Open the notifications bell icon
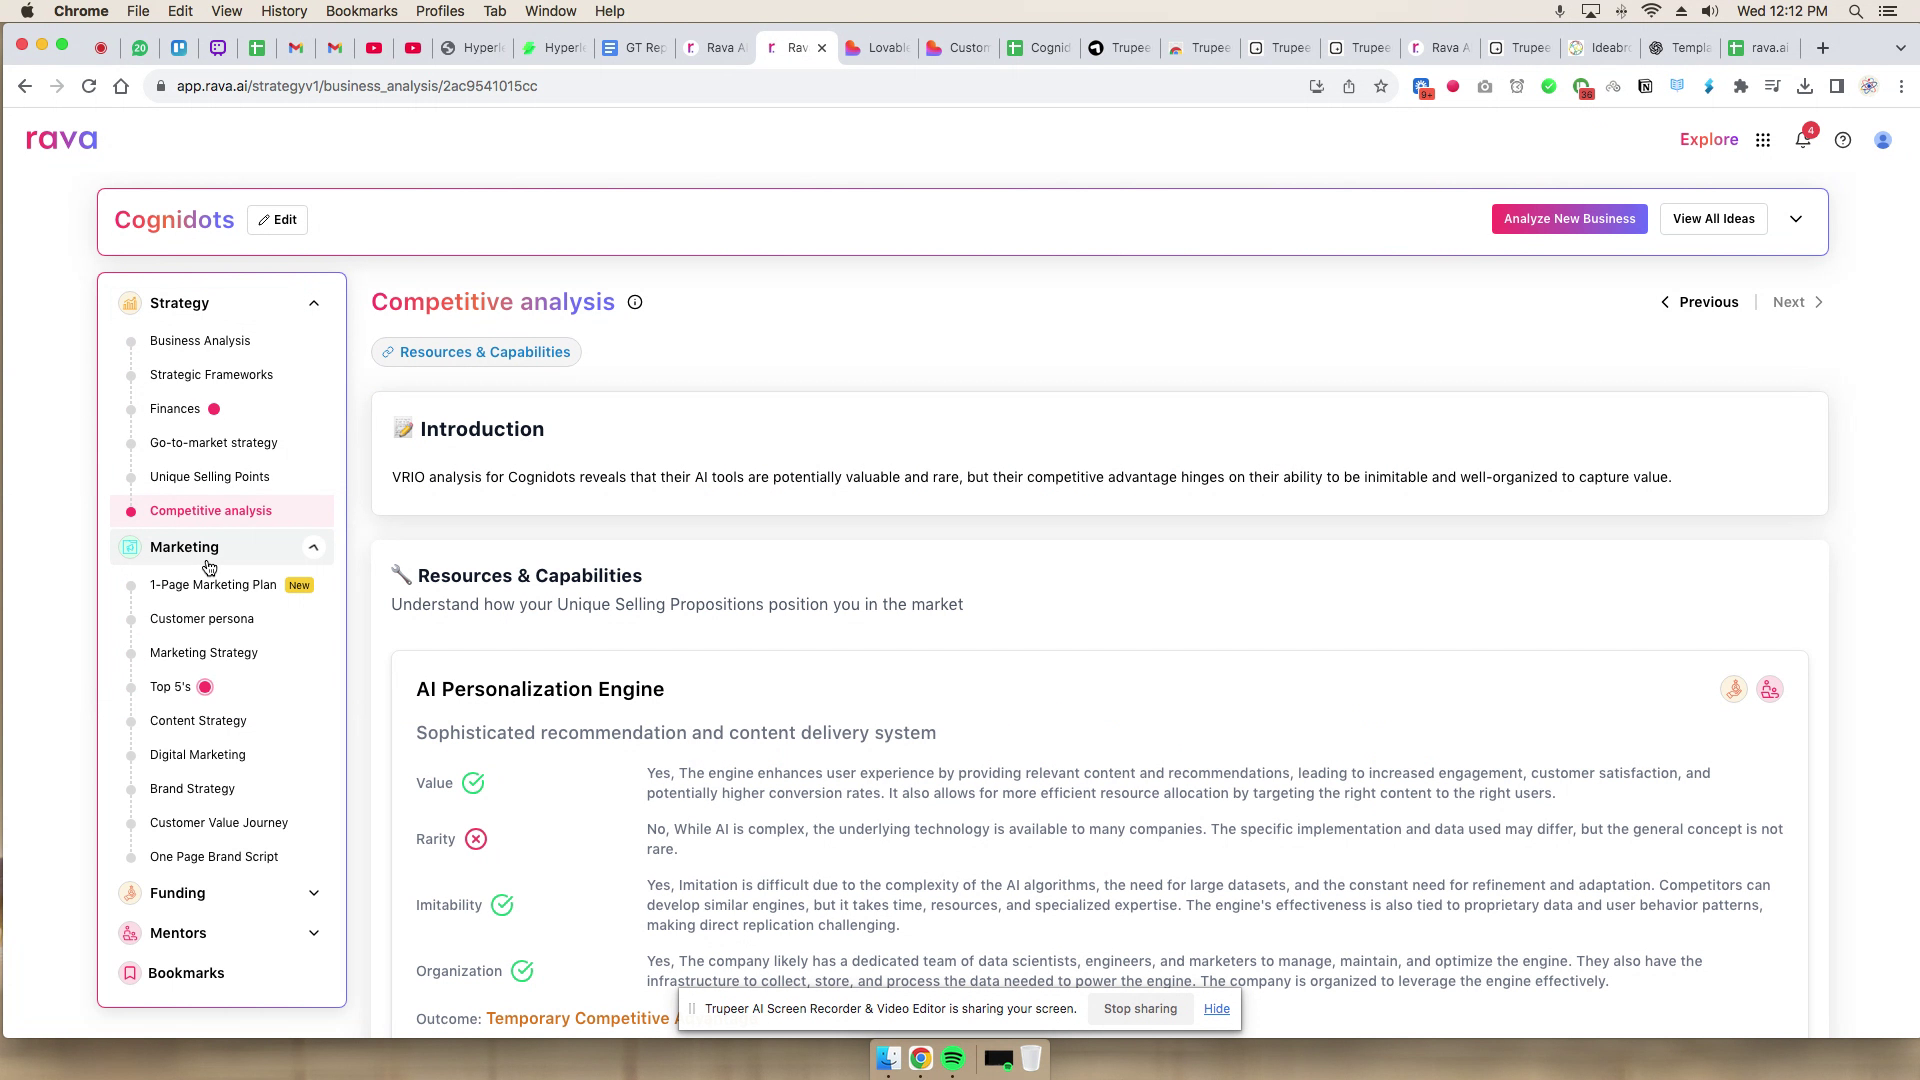Screen dimensions: 1920x1080 (x=1803, y=140)
